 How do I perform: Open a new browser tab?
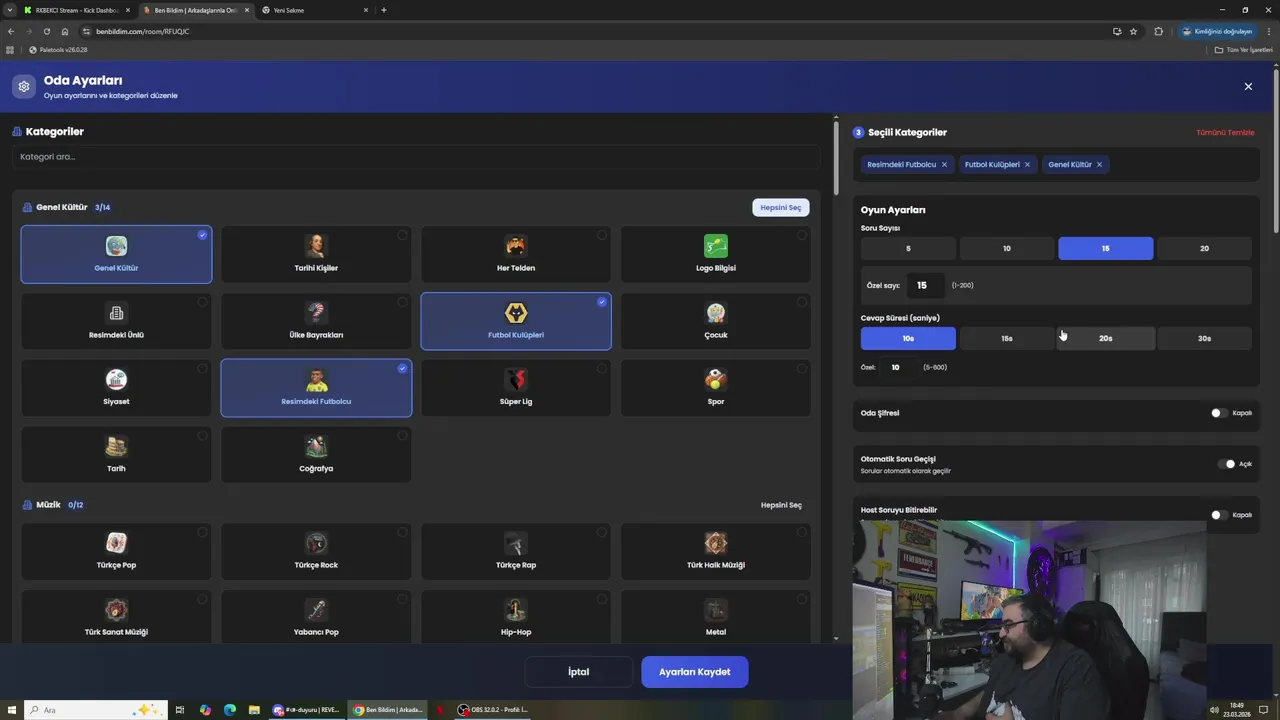[384, 10]
